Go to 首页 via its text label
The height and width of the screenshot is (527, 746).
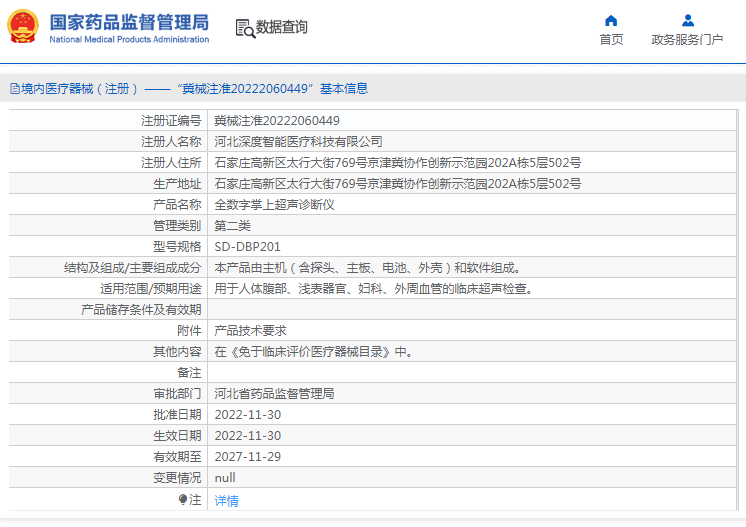[611, 40]
